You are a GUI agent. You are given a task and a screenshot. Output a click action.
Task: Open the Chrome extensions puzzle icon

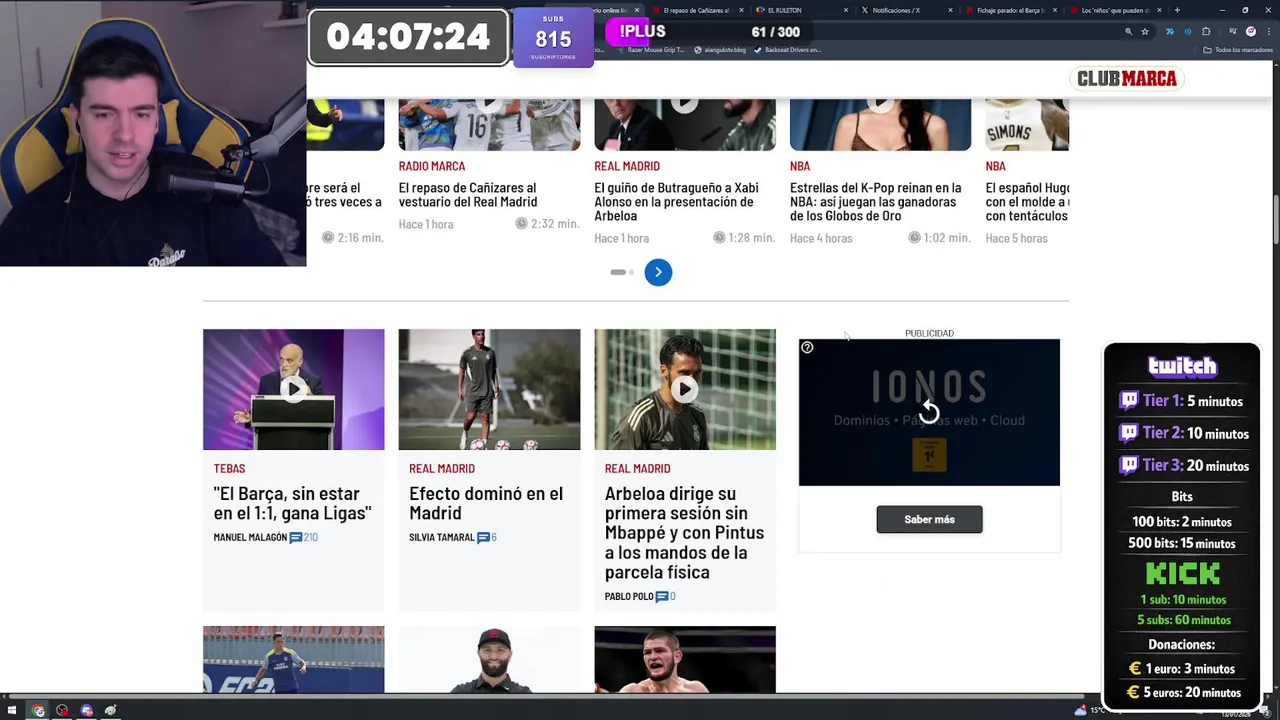pos(1206,31)
